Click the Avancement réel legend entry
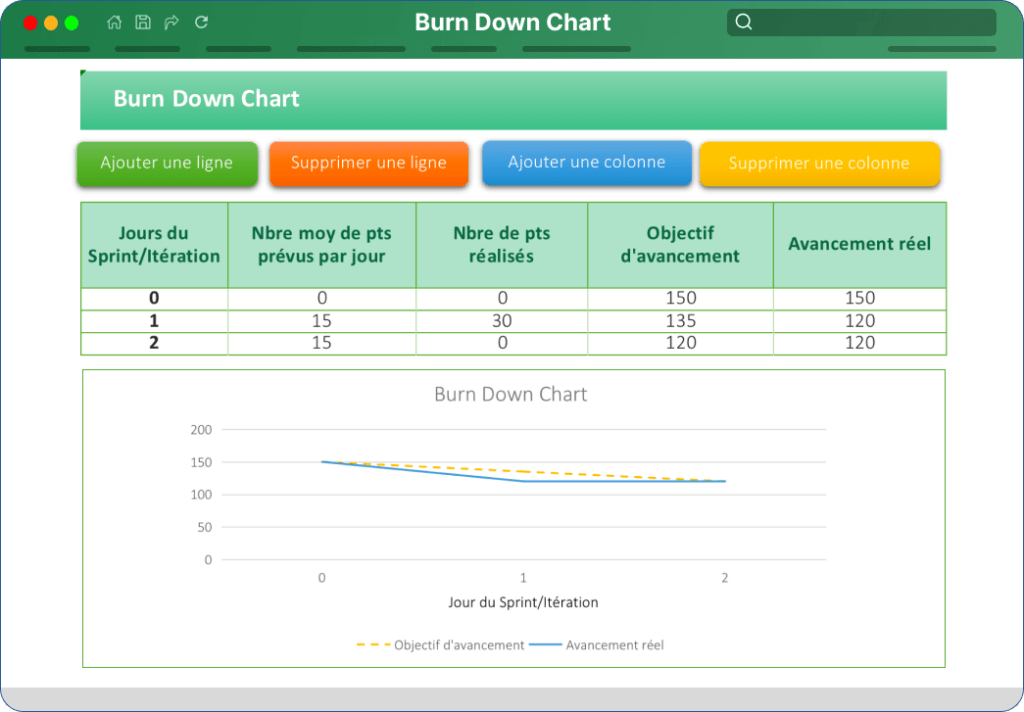 [x=596, y=645]
